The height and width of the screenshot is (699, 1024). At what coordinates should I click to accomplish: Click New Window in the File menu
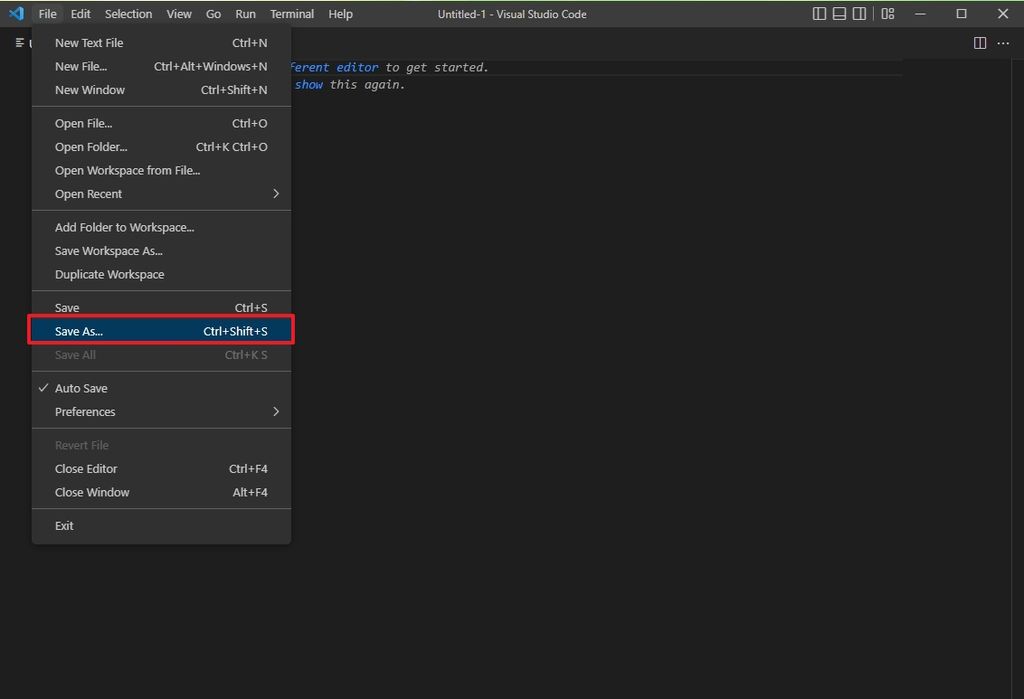coord(90,90)
